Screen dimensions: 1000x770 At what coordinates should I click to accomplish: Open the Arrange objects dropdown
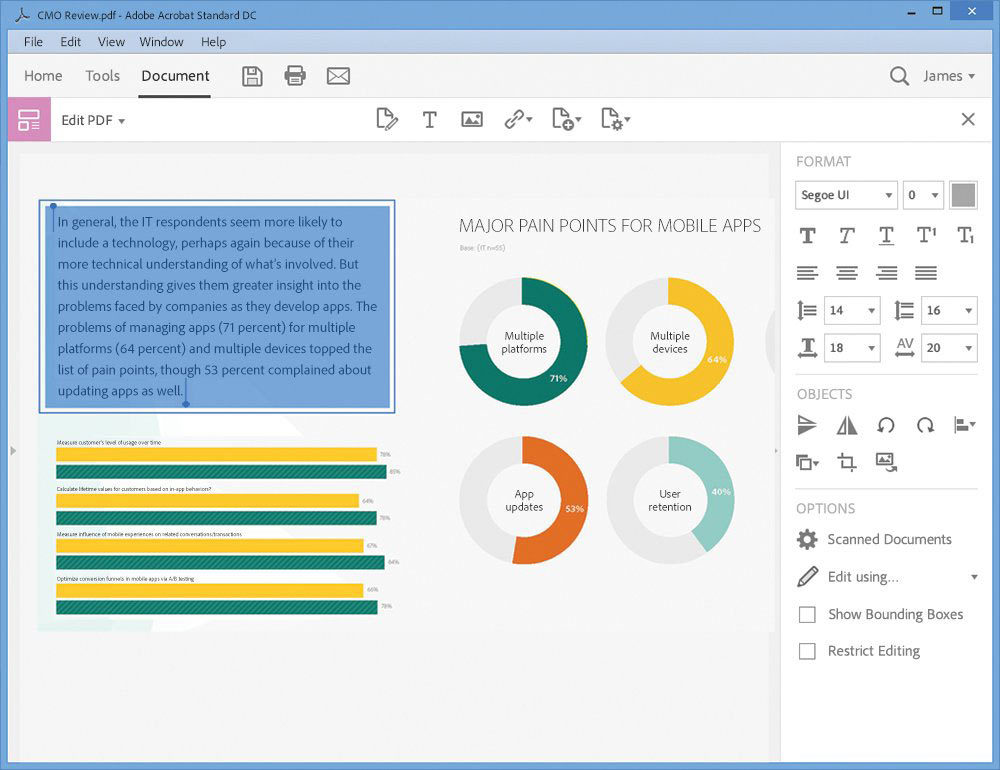tap(807, 462)
